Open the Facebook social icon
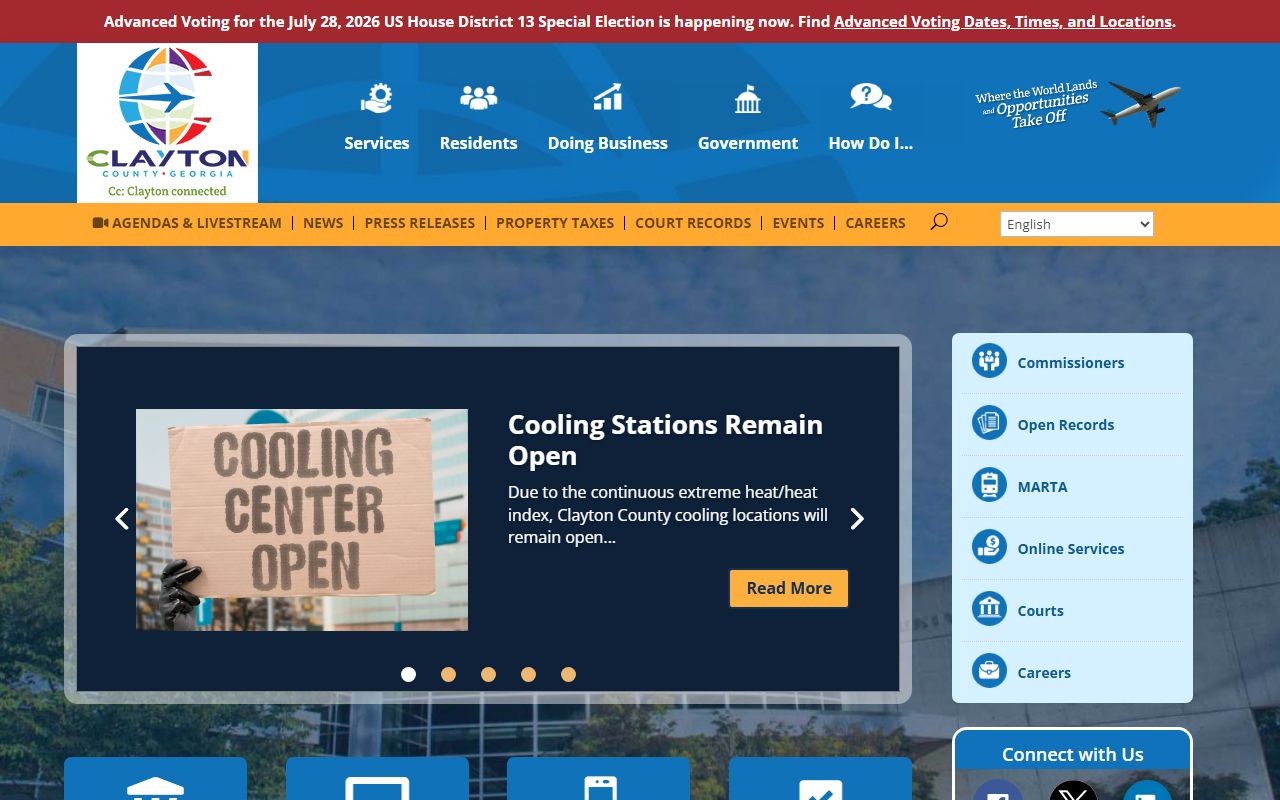This screenshot has height=800, width=1280. click(997, 792)
